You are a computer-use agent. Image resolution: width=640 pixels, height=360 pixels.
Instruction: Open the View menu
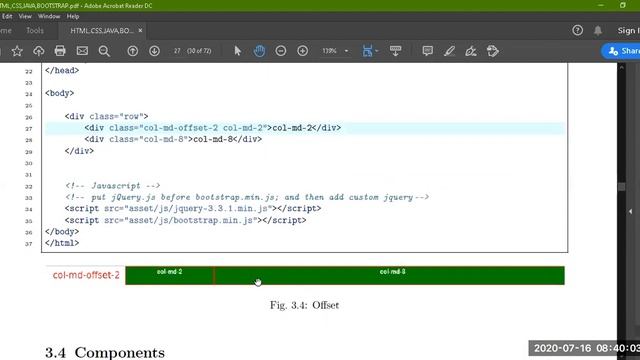click(25, 16)
